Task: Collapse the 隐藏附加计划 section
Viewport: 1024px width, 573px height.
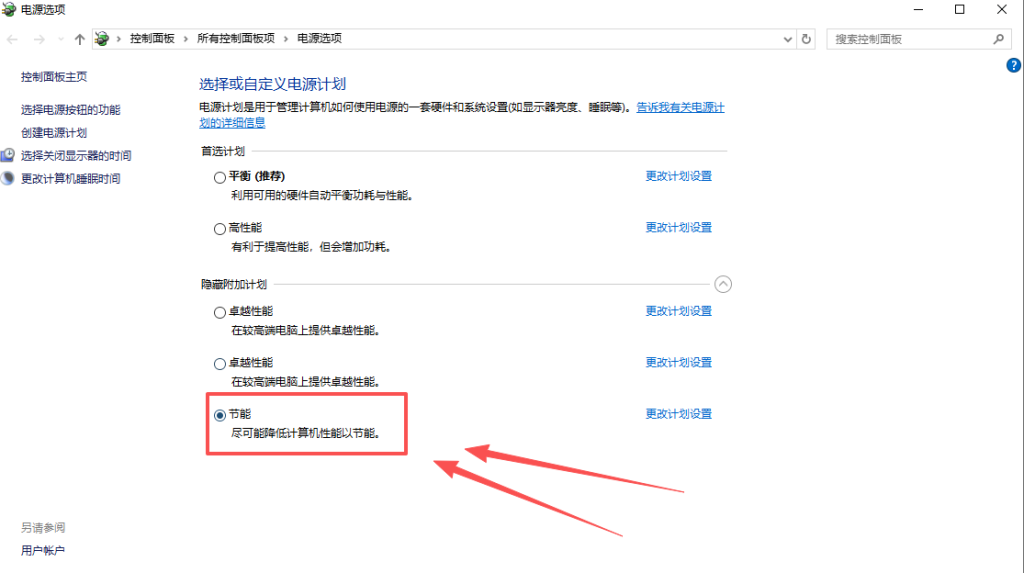Action: (x=724, y=284)
